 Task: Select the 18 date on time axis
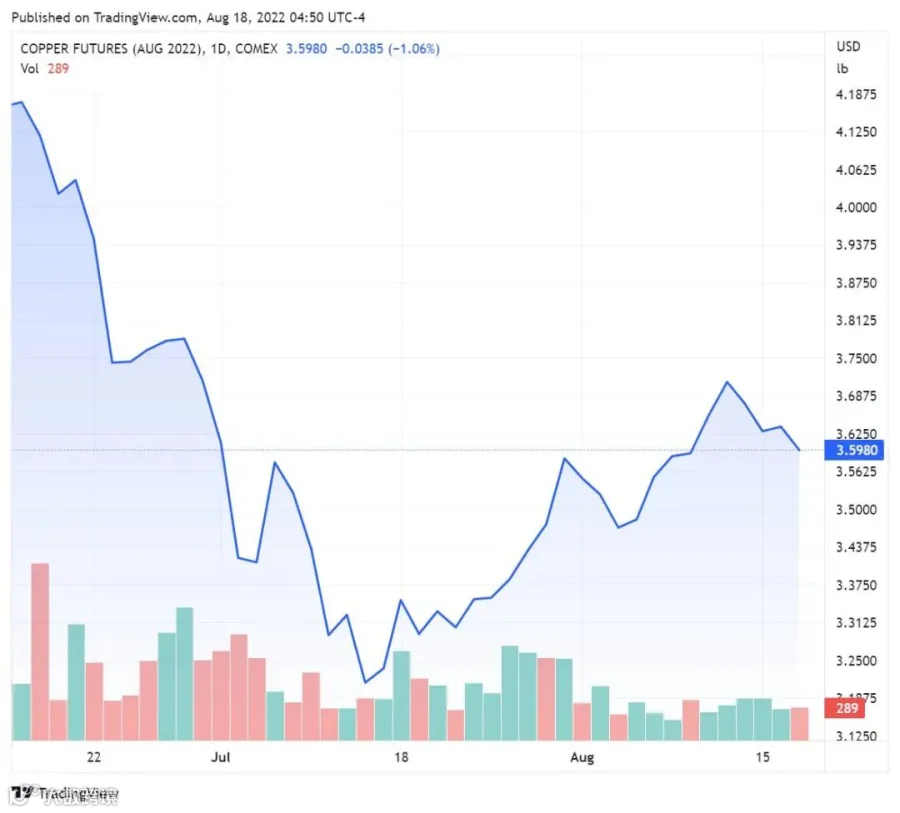[x=401, y=757]
